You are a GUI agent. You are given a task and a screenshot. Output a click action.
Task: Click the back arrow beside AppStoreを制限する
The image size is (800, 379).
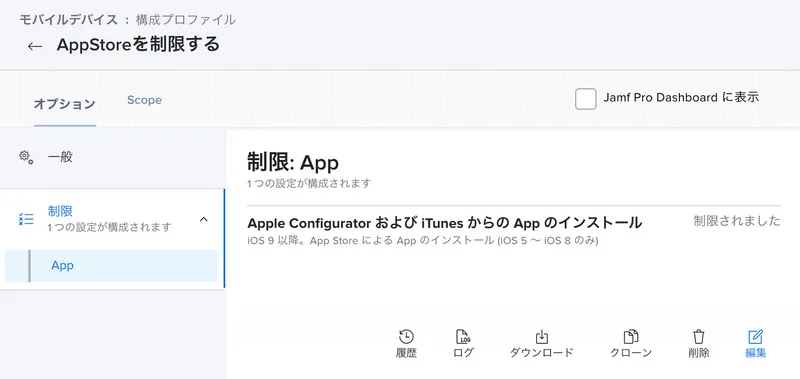(x=35, y=46)
